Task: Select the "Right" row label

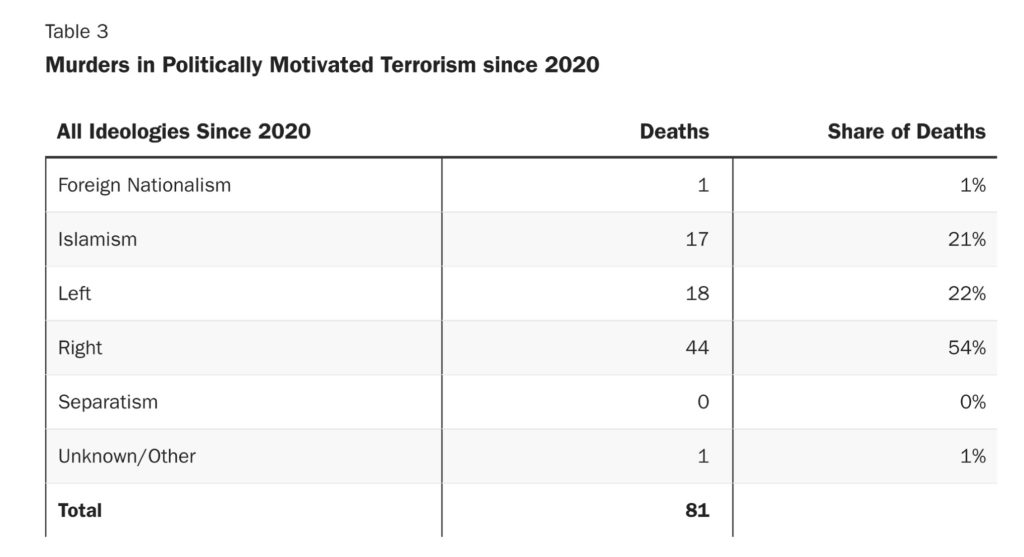Action: coord(80,348)
